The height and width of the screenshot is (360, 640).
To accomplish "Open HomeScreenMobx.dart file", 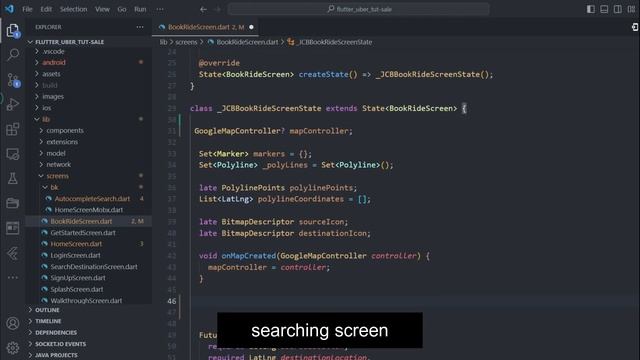I will pyautogui.click(x=89, y=210).
